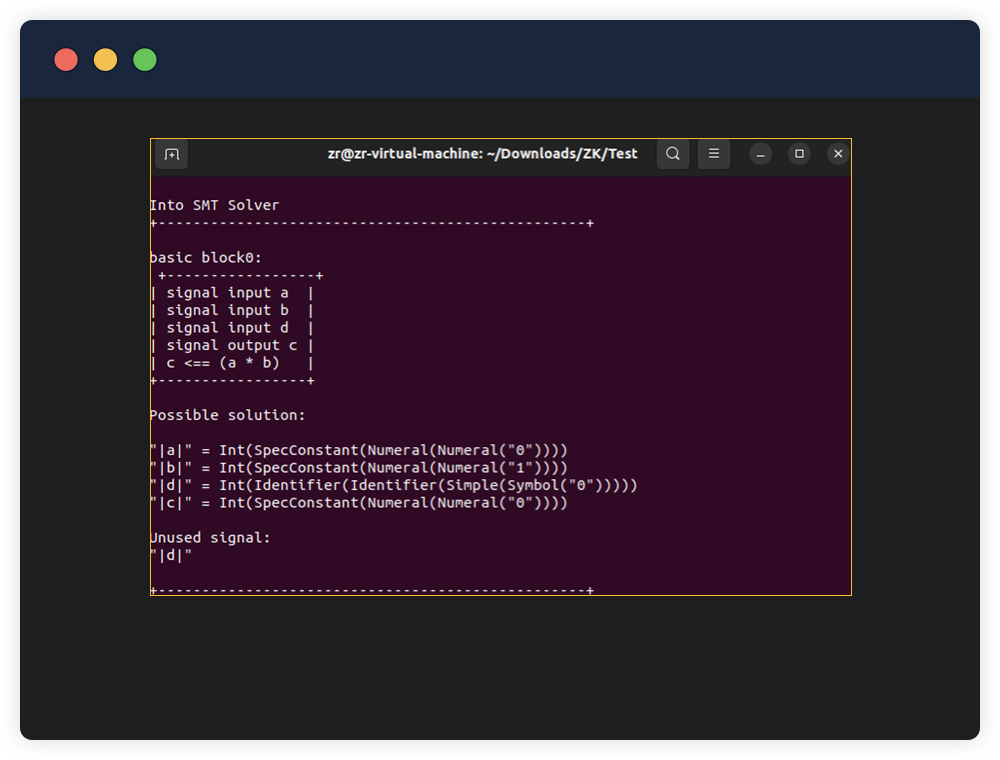The image size is (1000, 760).
Task: Maximize the terminal window
Action: pos(799,154)
